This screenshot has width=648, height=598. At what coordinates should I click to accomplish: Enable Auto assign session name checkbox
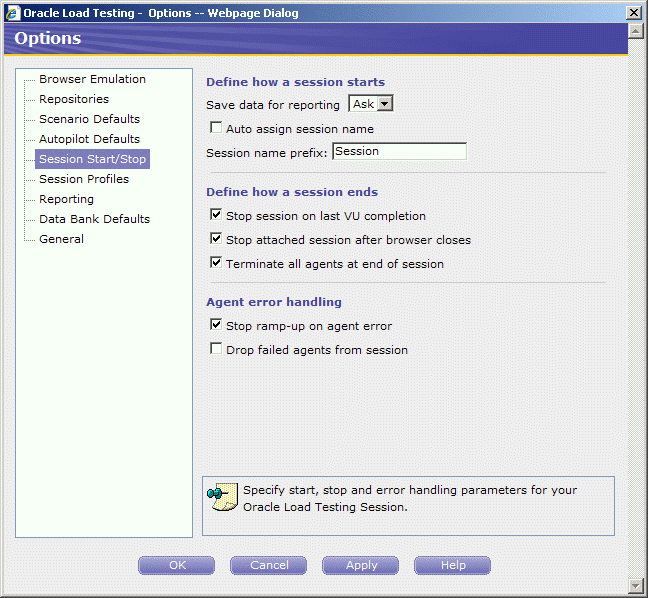(x=216, y=127)
